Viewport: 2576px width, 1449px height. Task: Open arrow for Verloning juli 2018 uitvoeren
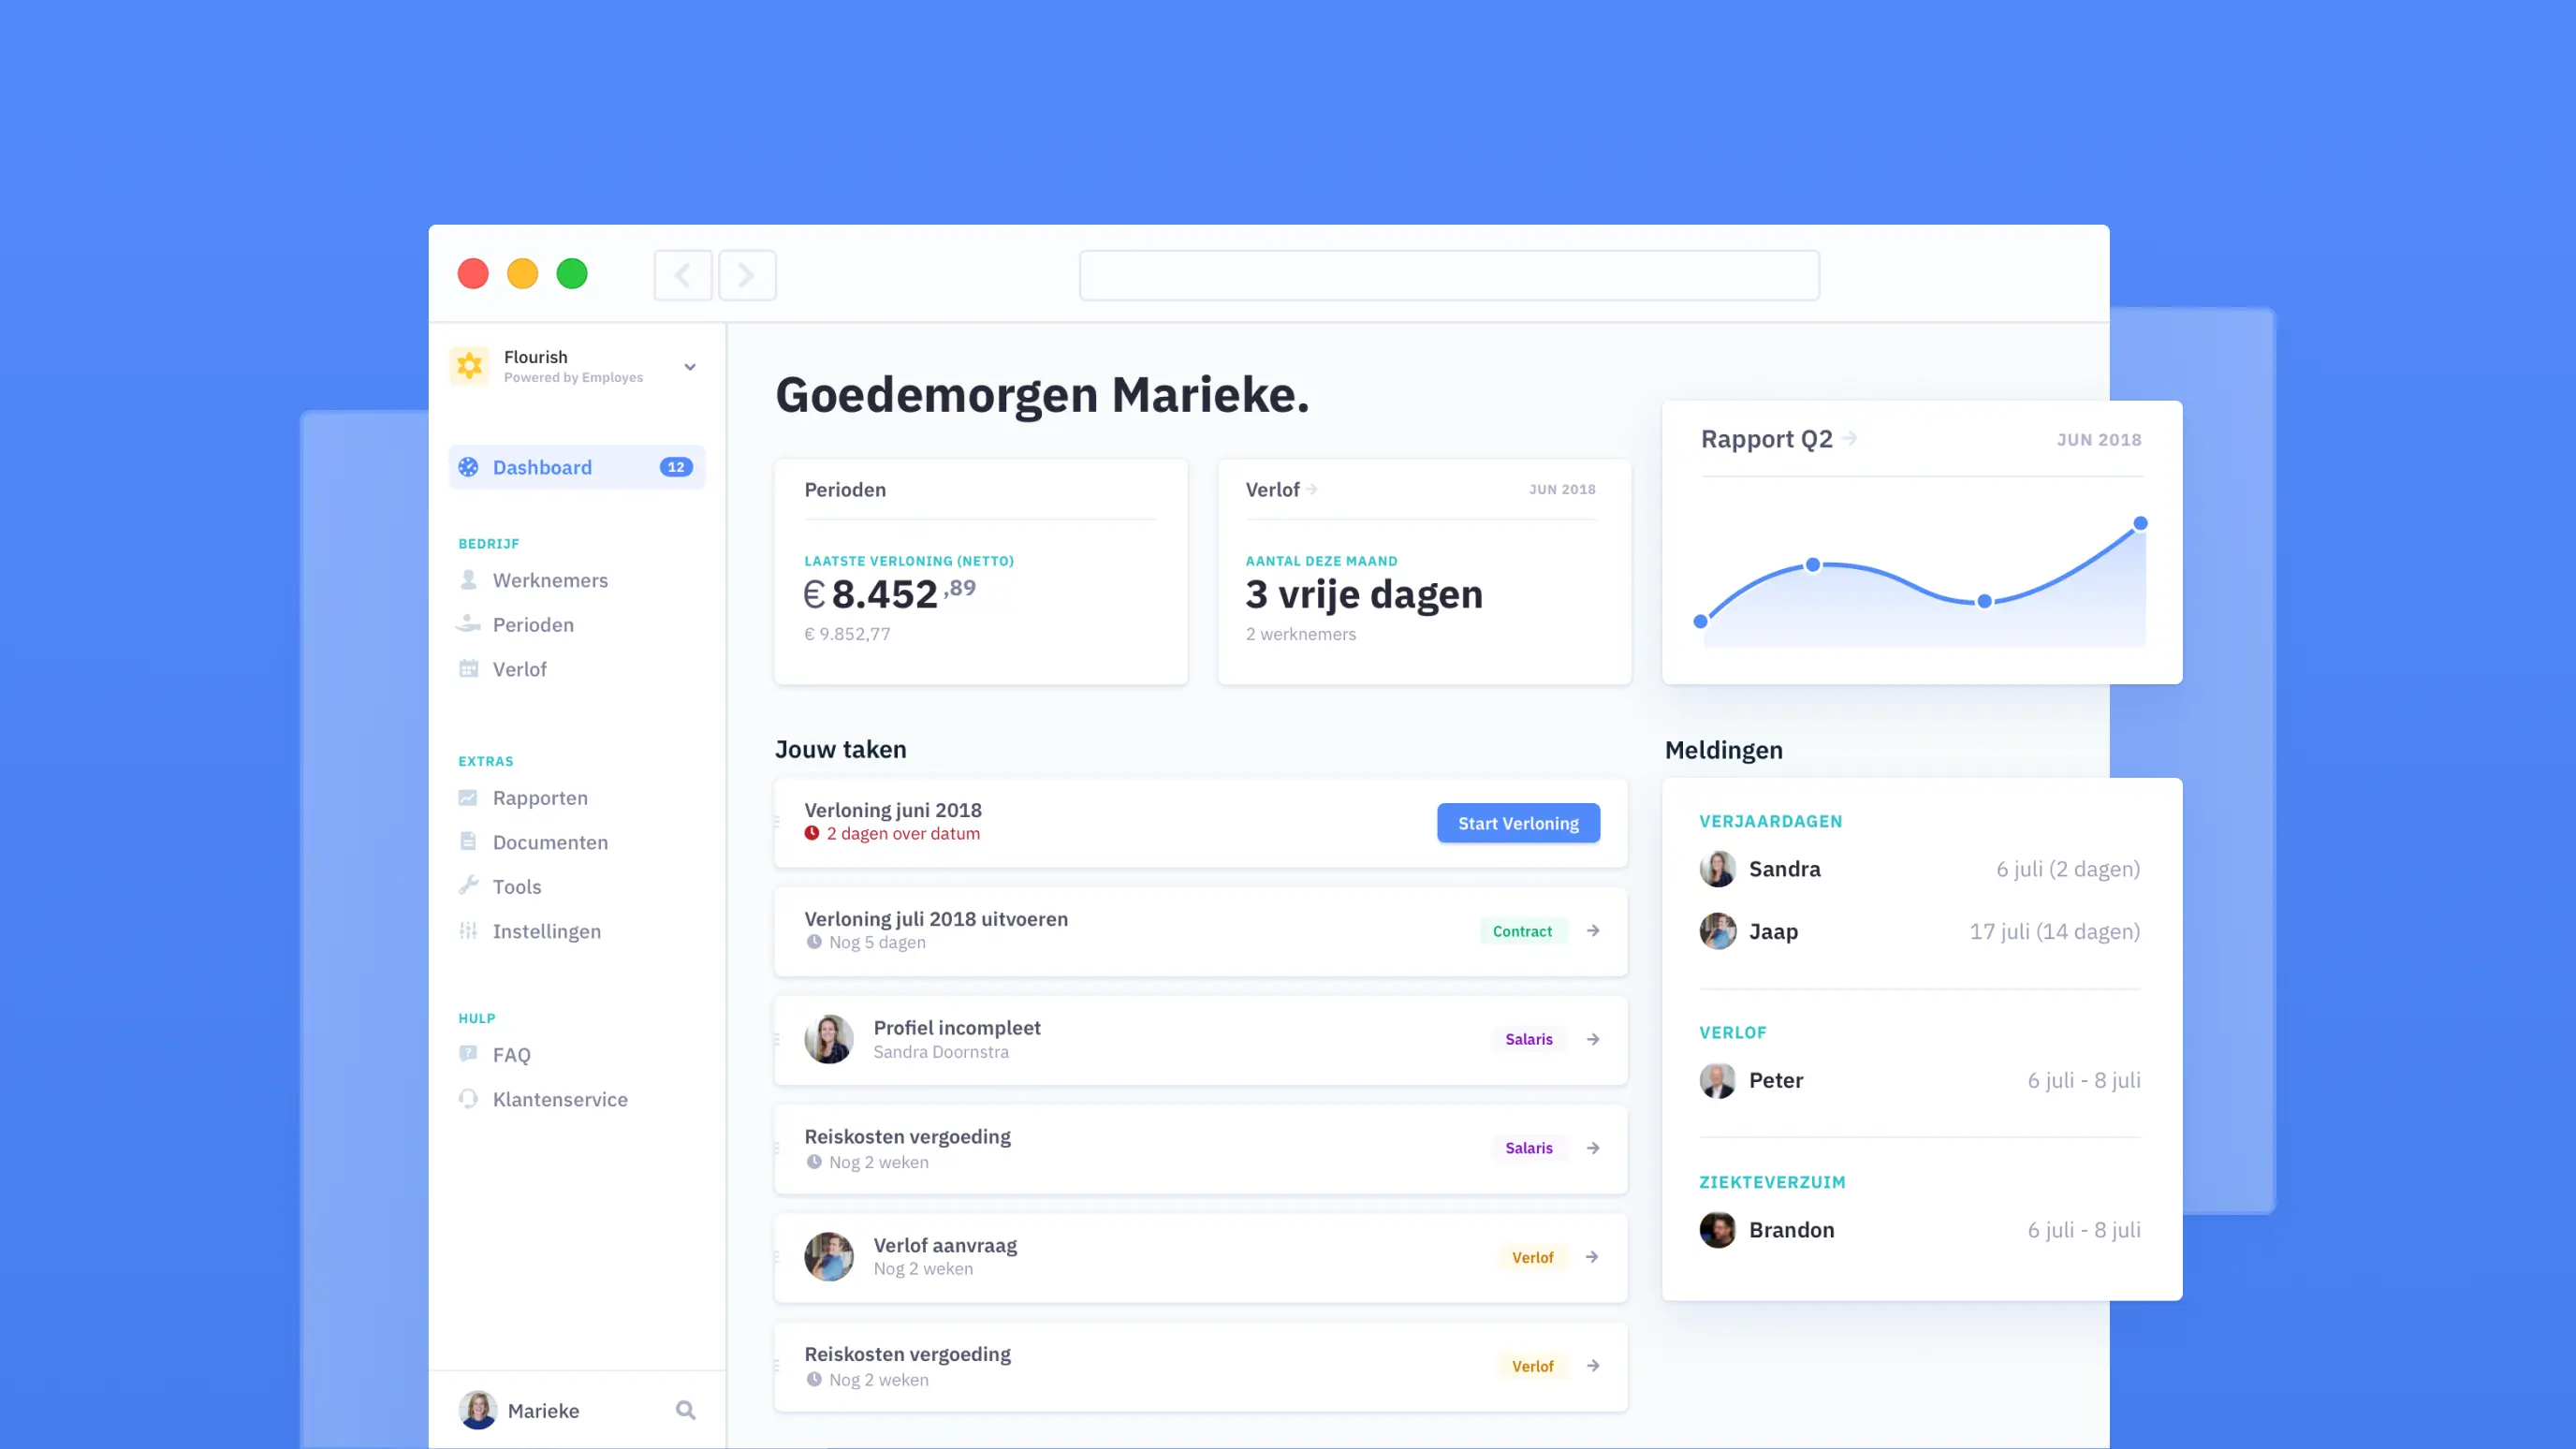1593,931
